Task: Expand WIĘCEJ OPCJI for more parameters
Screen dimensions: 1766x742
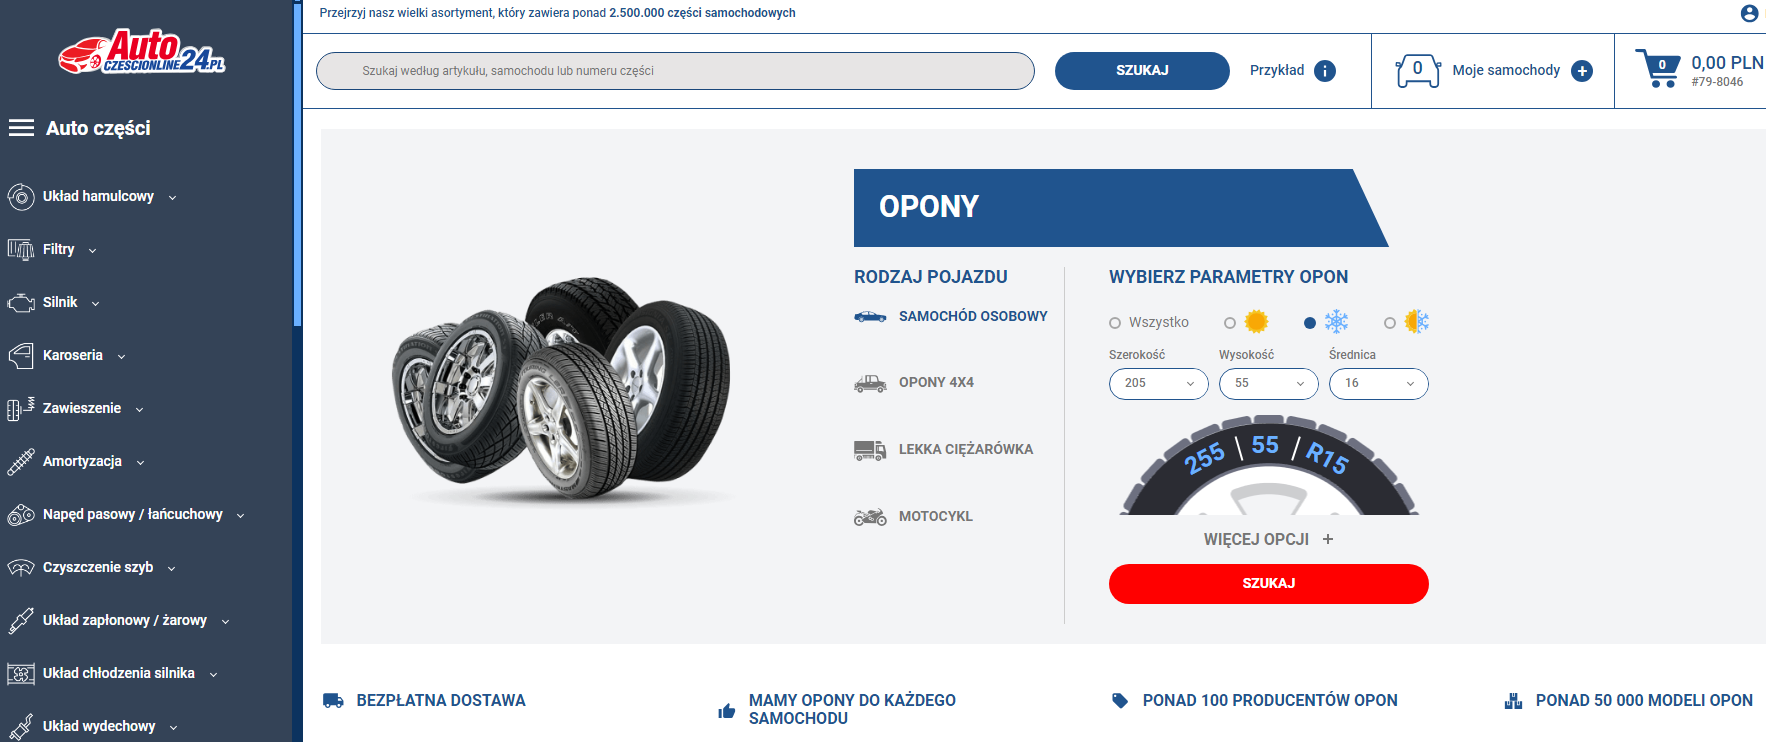Action: coord(1269,539)
